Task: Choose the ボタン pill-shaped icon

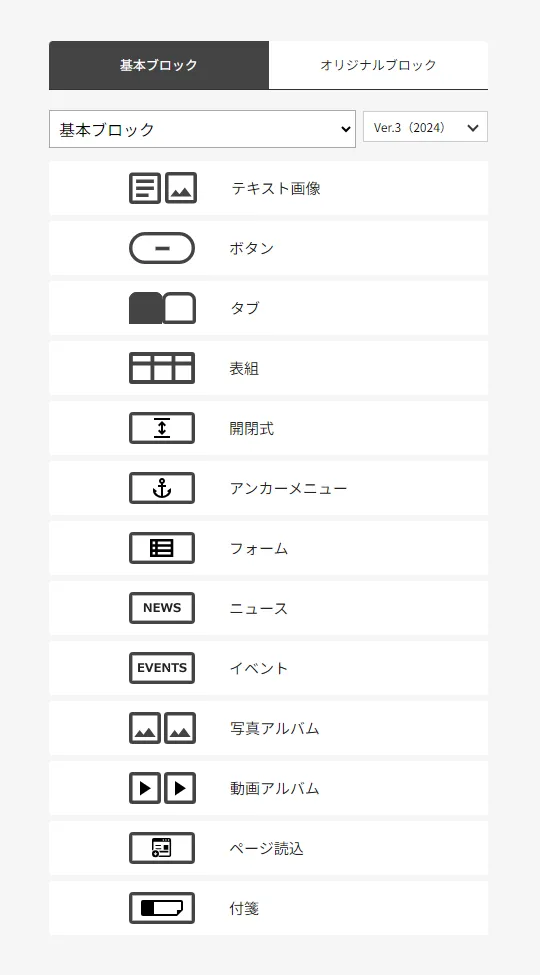Action: pos(162,248)
